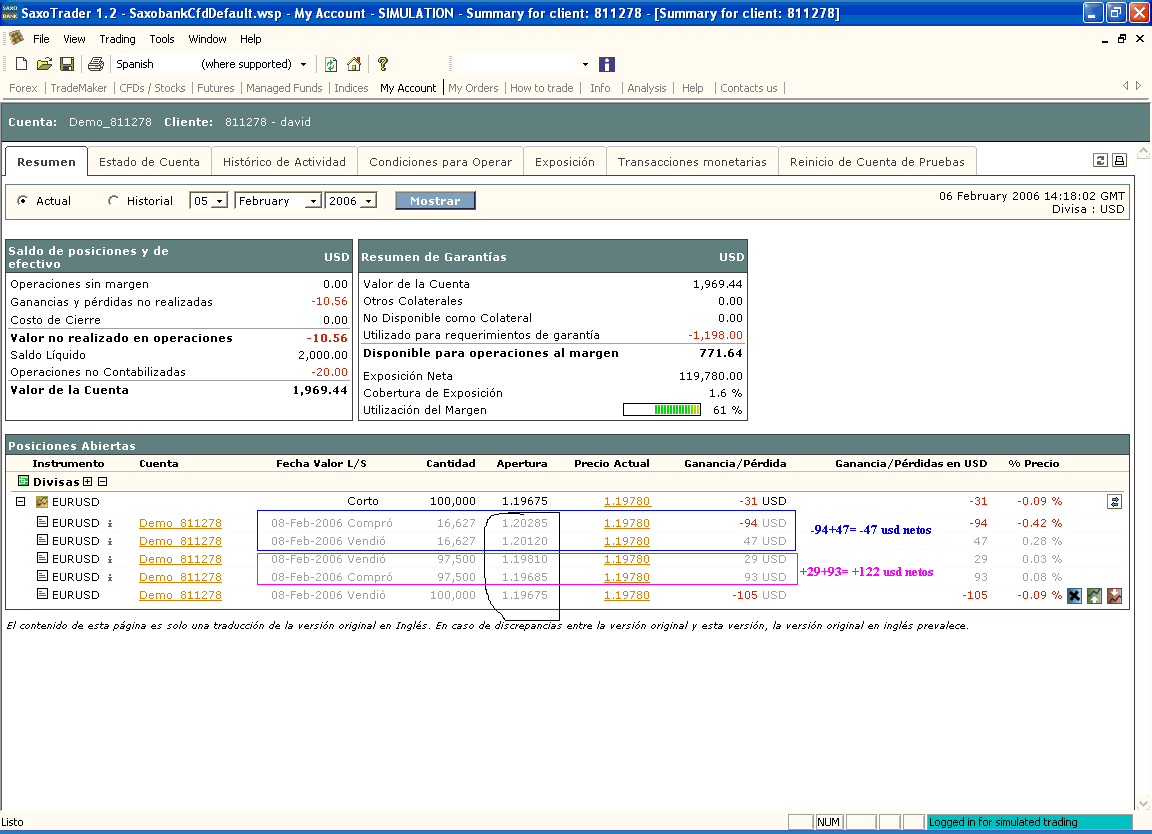The width and height of the screenshot is (1152, 834).
Task: Open the Estado de Cuenta tab
Action: click(x=149, y=162)
